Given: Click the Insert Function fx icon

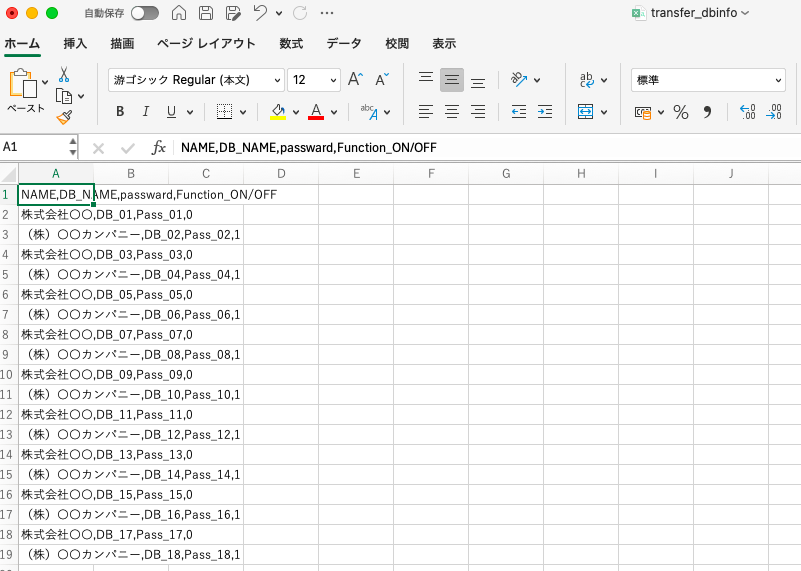Looking at the screenshot, I should click(x=158, y=148).
